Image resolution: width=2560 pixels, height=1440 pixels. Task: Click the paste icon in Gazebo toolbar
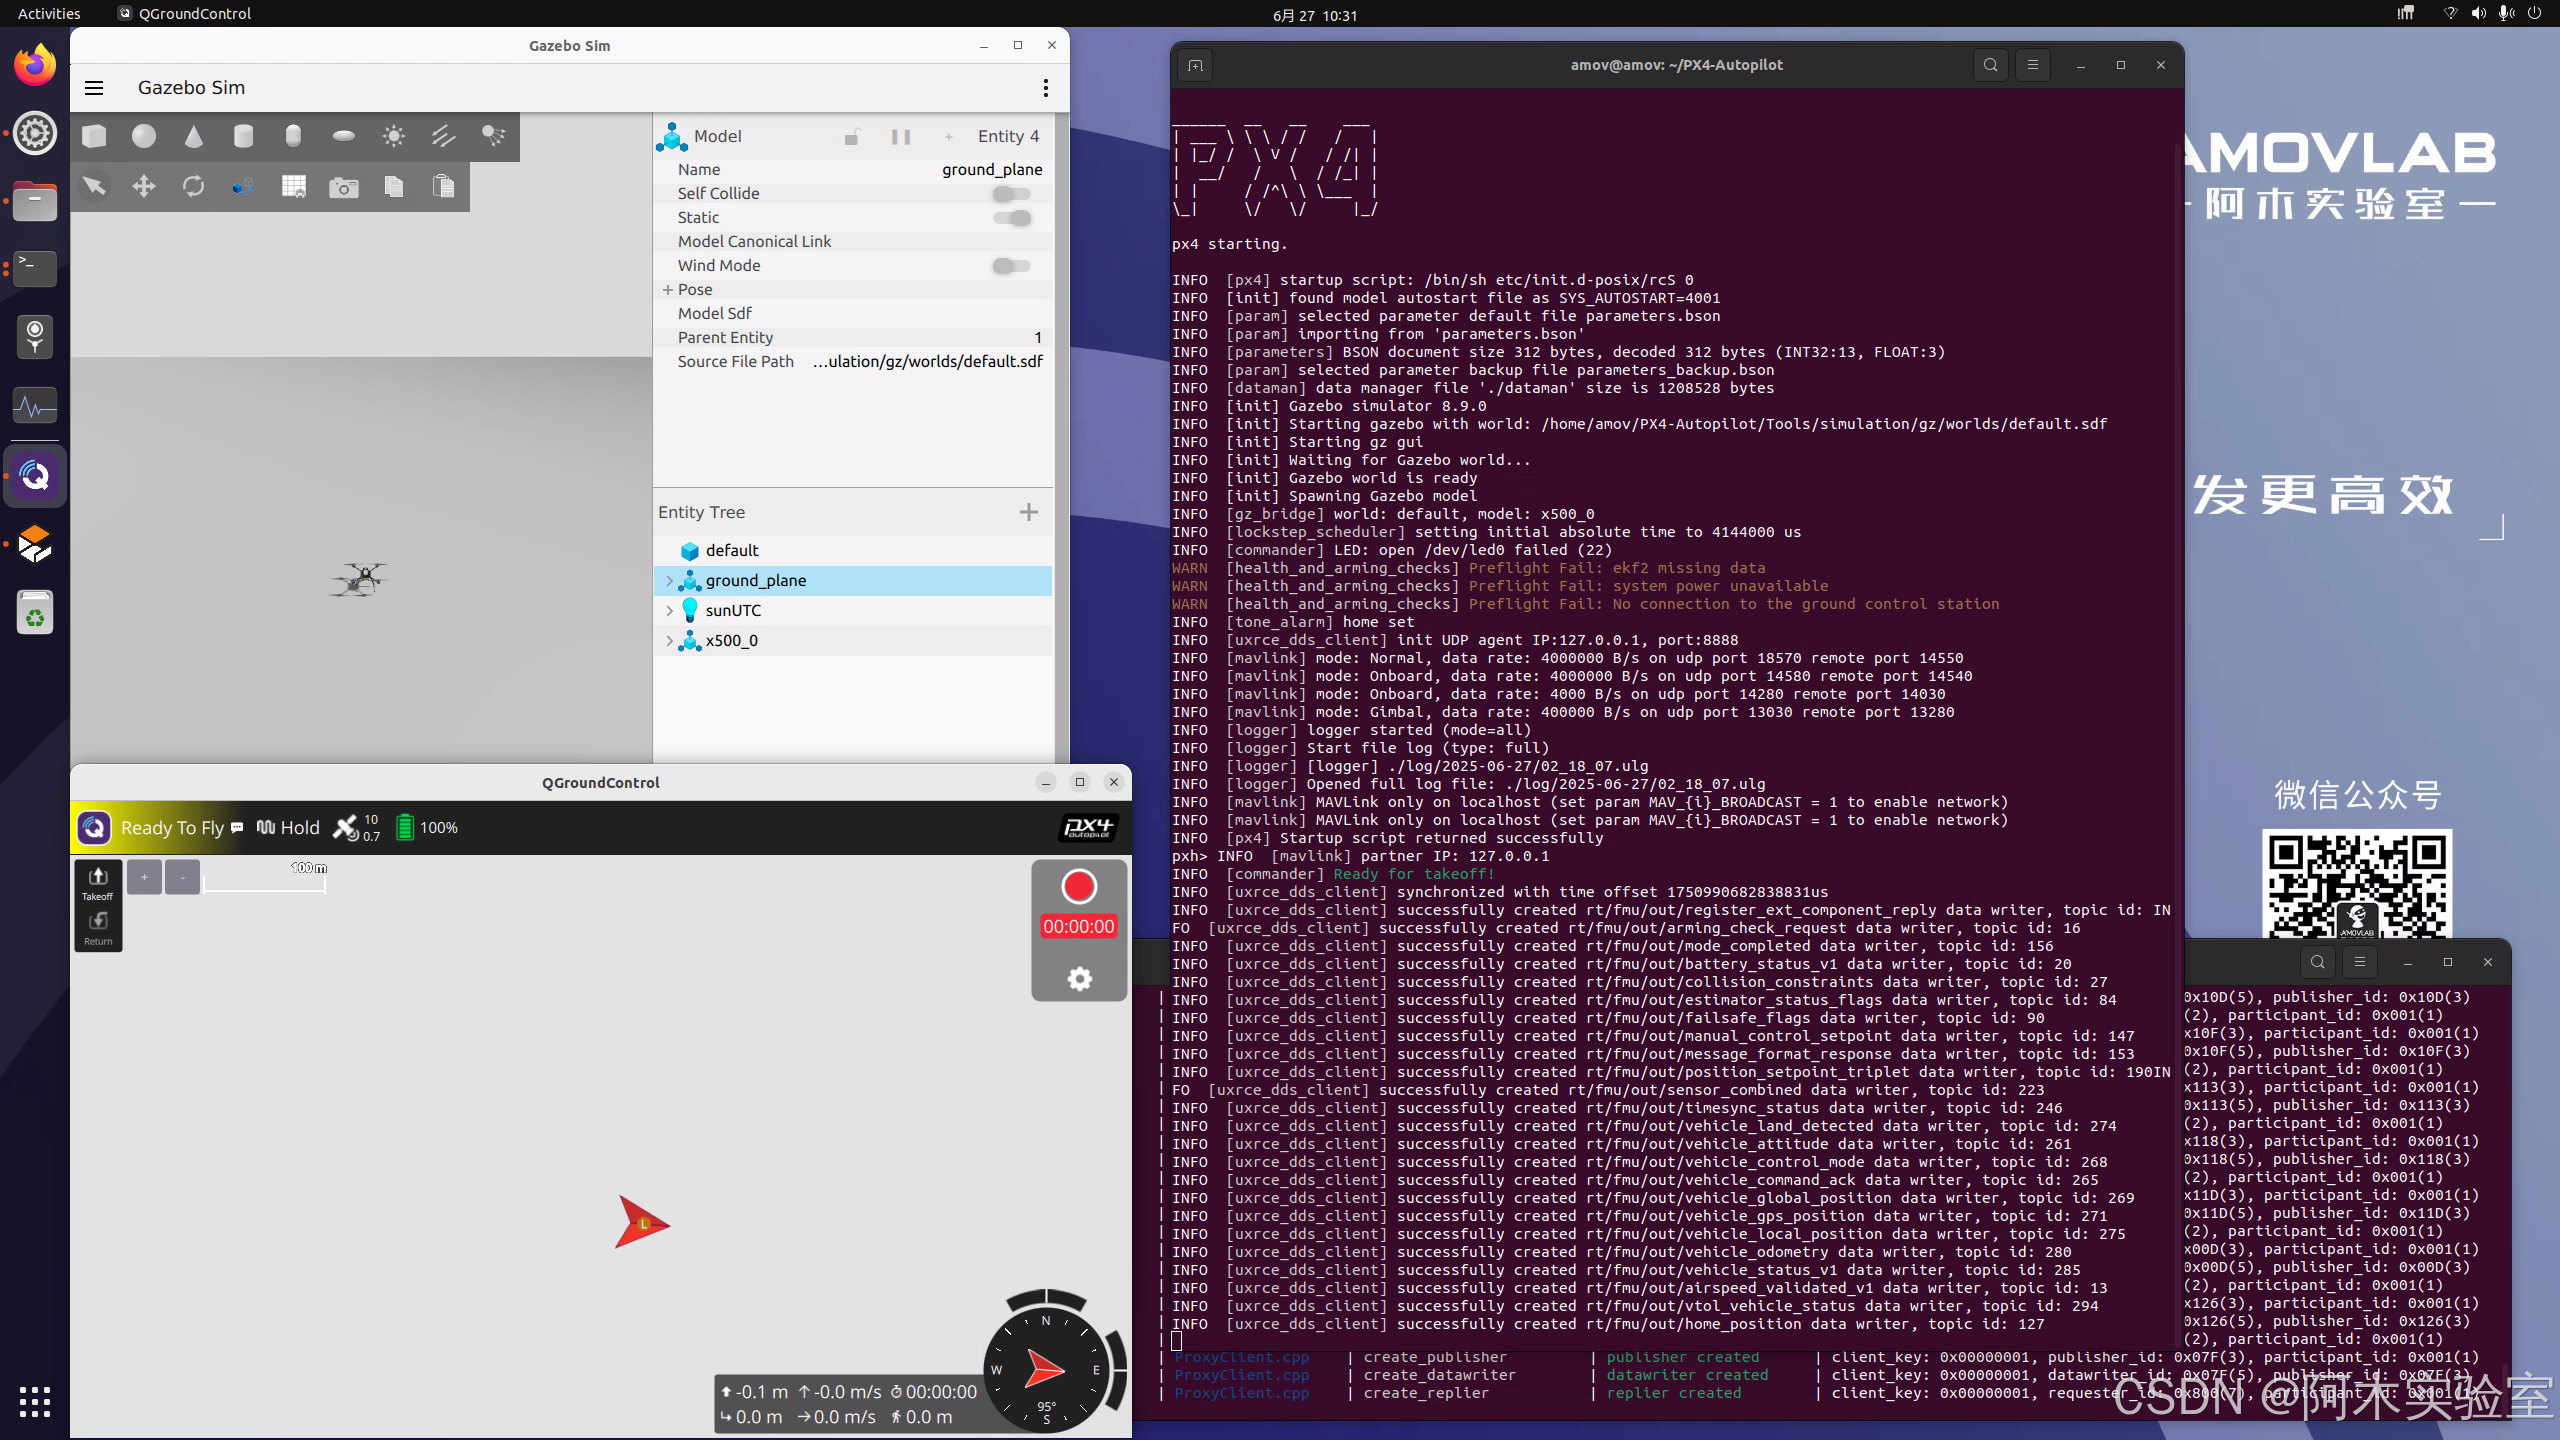443,186
